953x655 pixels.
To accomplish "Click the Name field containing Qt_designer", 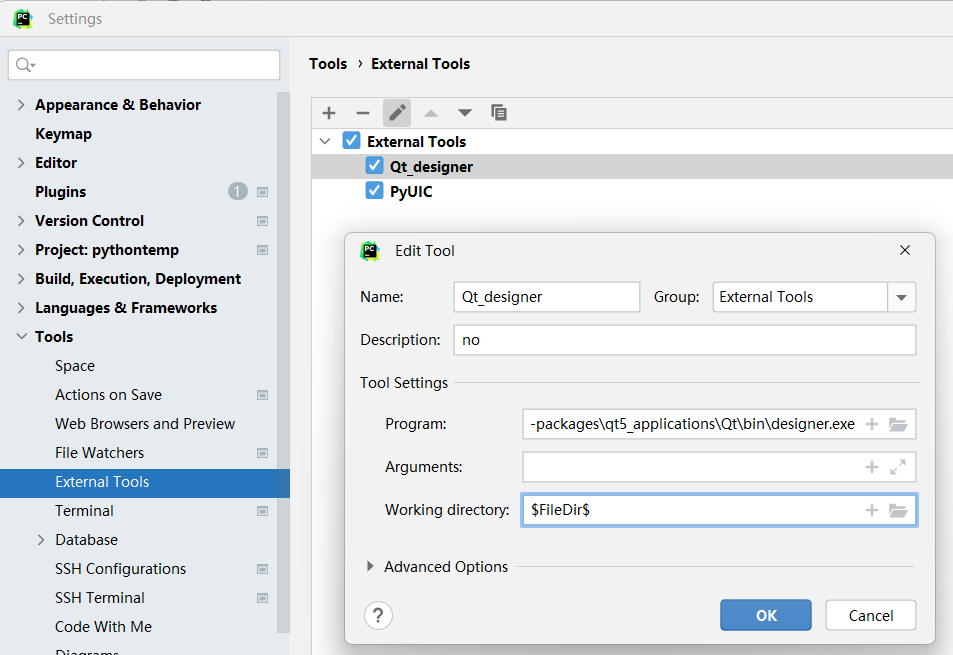I will [x=546, y=297].
